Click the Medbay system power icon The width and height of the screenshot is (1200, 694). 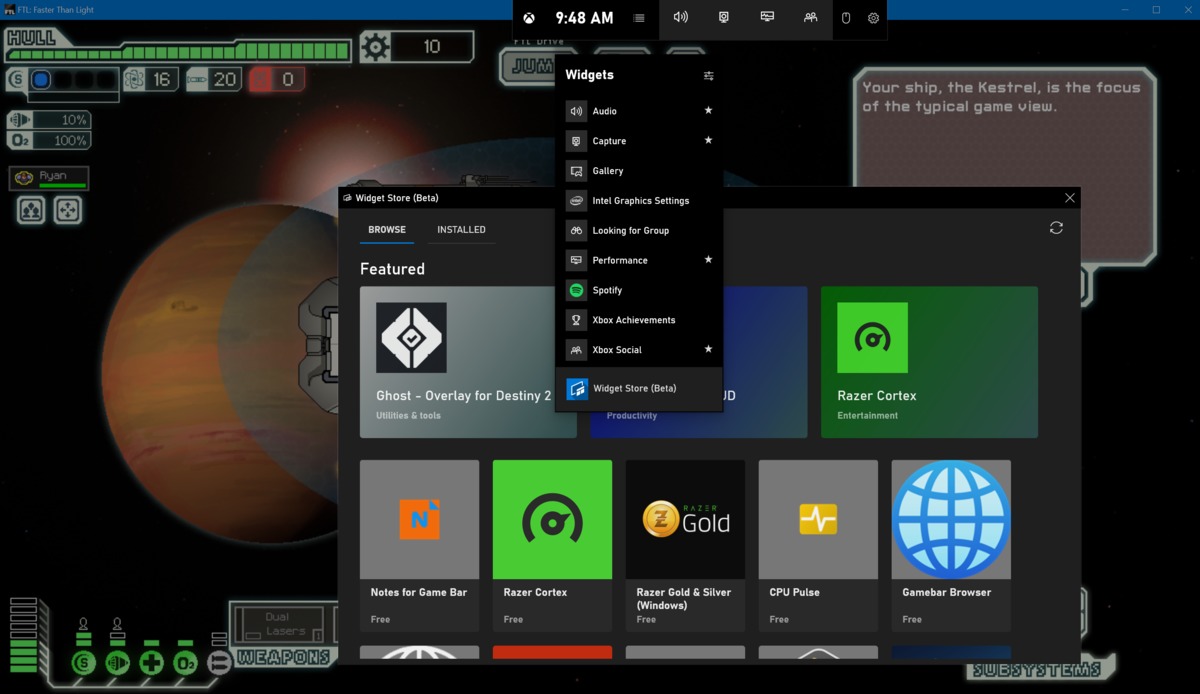(151, 662)
